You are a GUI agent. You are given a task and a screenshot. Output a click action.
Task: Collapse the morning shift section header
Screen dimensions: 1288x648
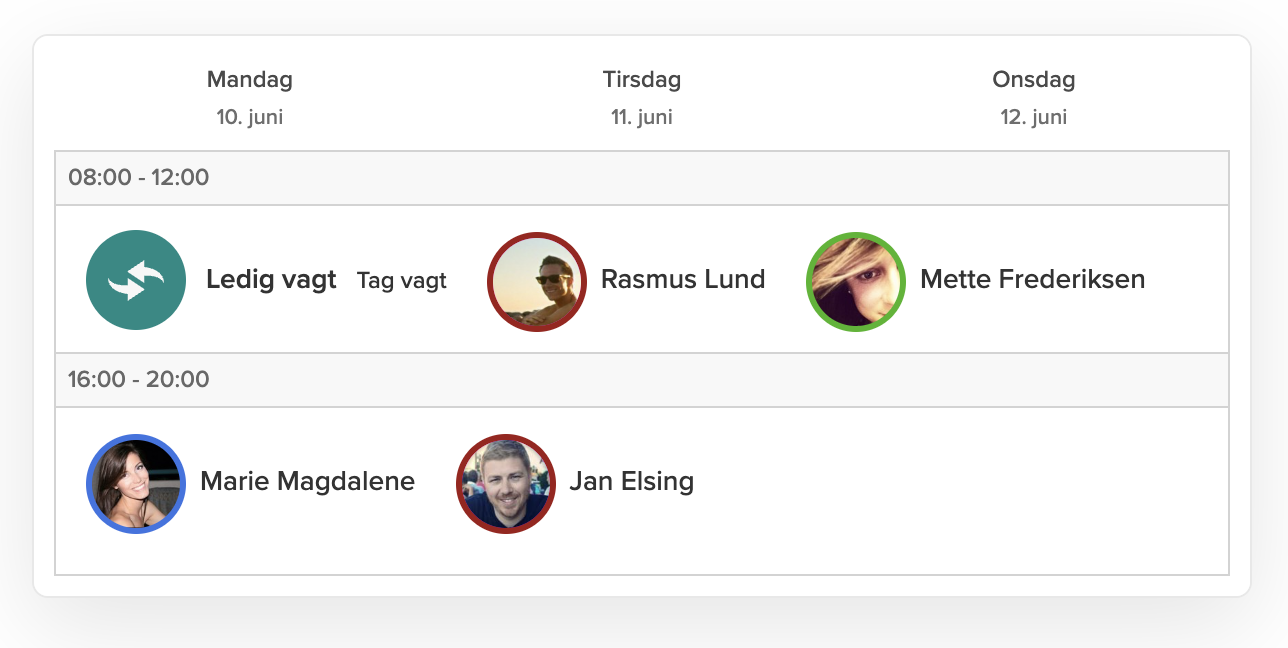click(x=640, y=177)
